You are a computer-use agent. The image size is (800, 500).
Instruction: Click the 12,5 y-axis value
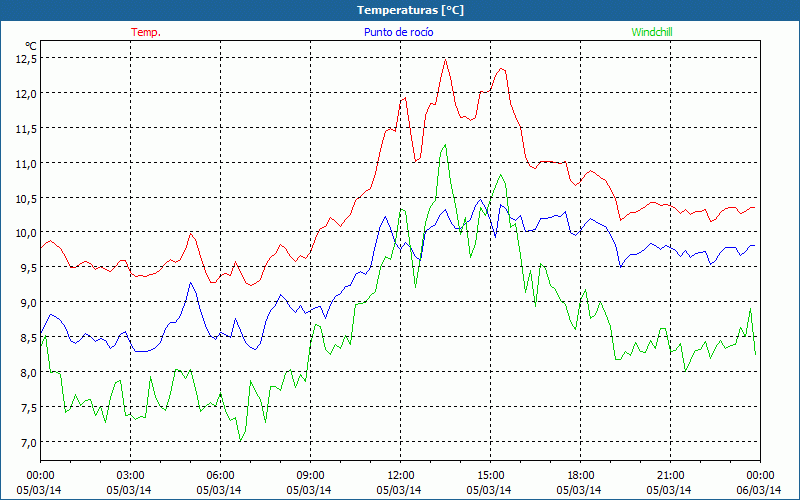click(27, 59)
